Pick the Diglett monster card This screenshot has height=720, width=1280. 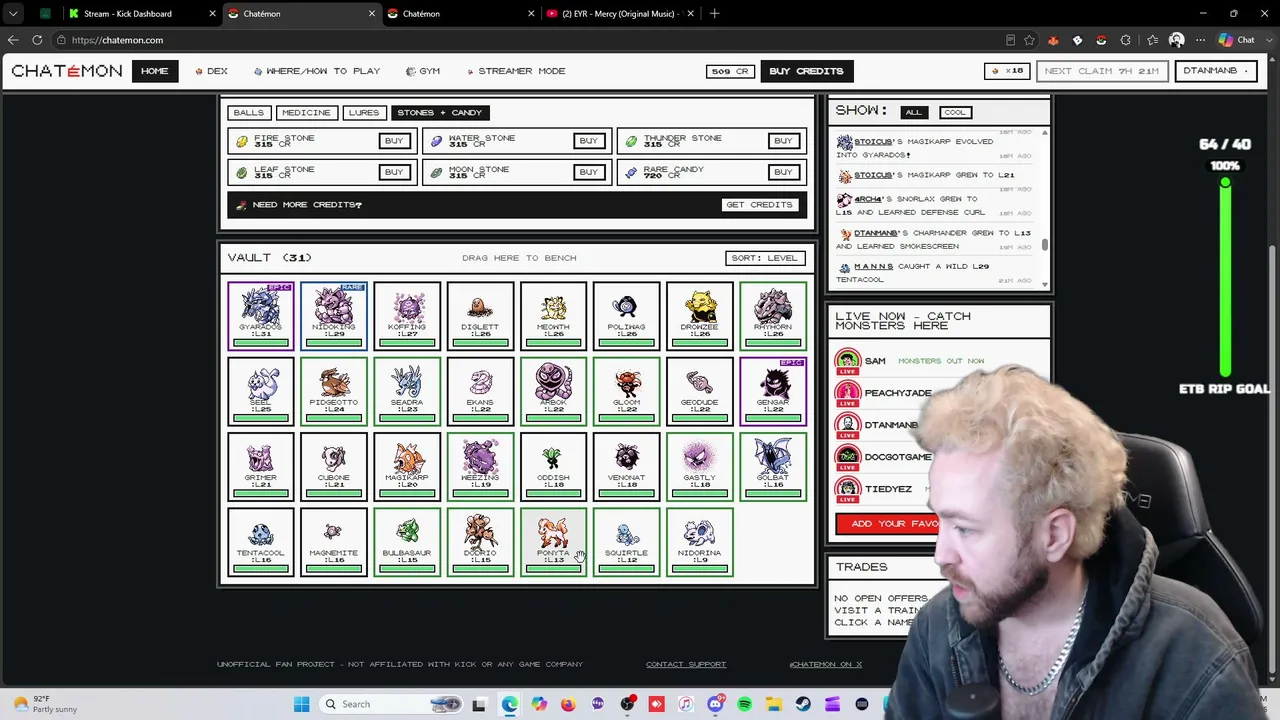pos(480,316)
